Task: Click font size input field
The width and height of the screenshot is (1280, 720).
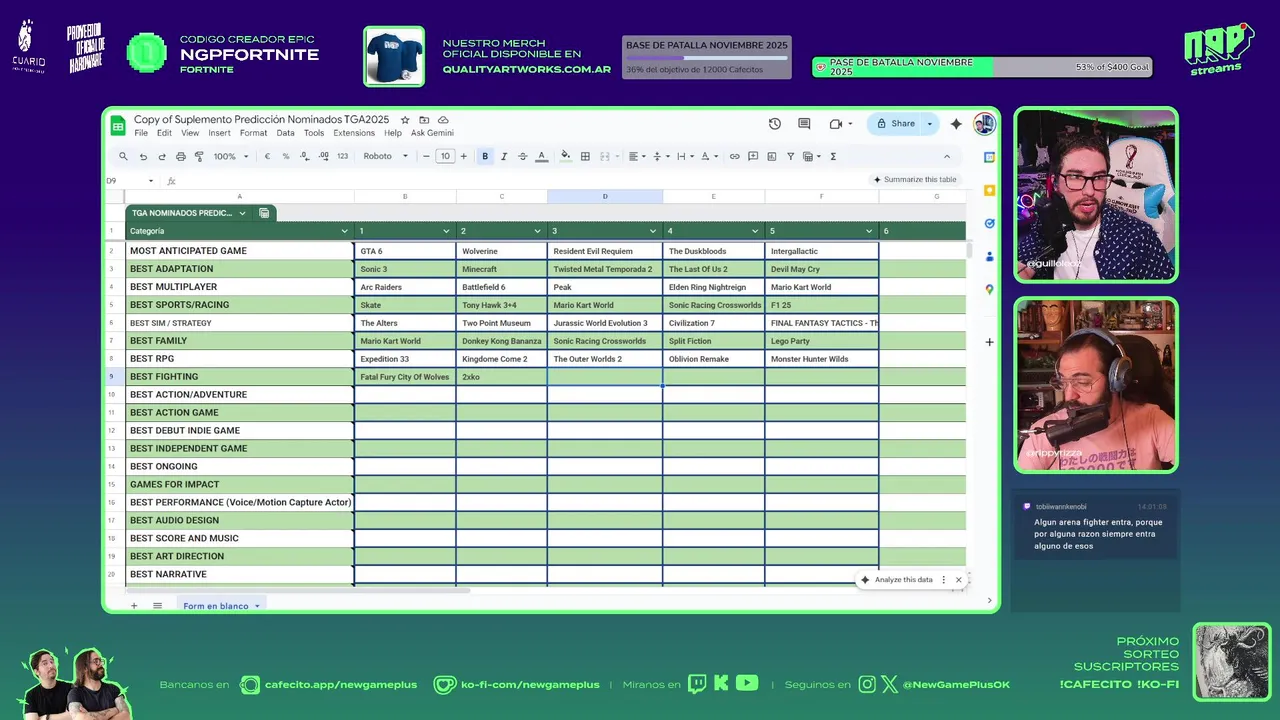Action: pos(445,156)
